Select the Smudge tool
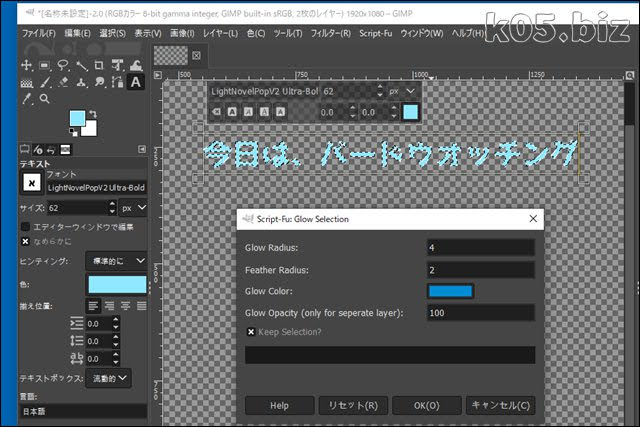This screenshot has width=640, height=427. 99,83
